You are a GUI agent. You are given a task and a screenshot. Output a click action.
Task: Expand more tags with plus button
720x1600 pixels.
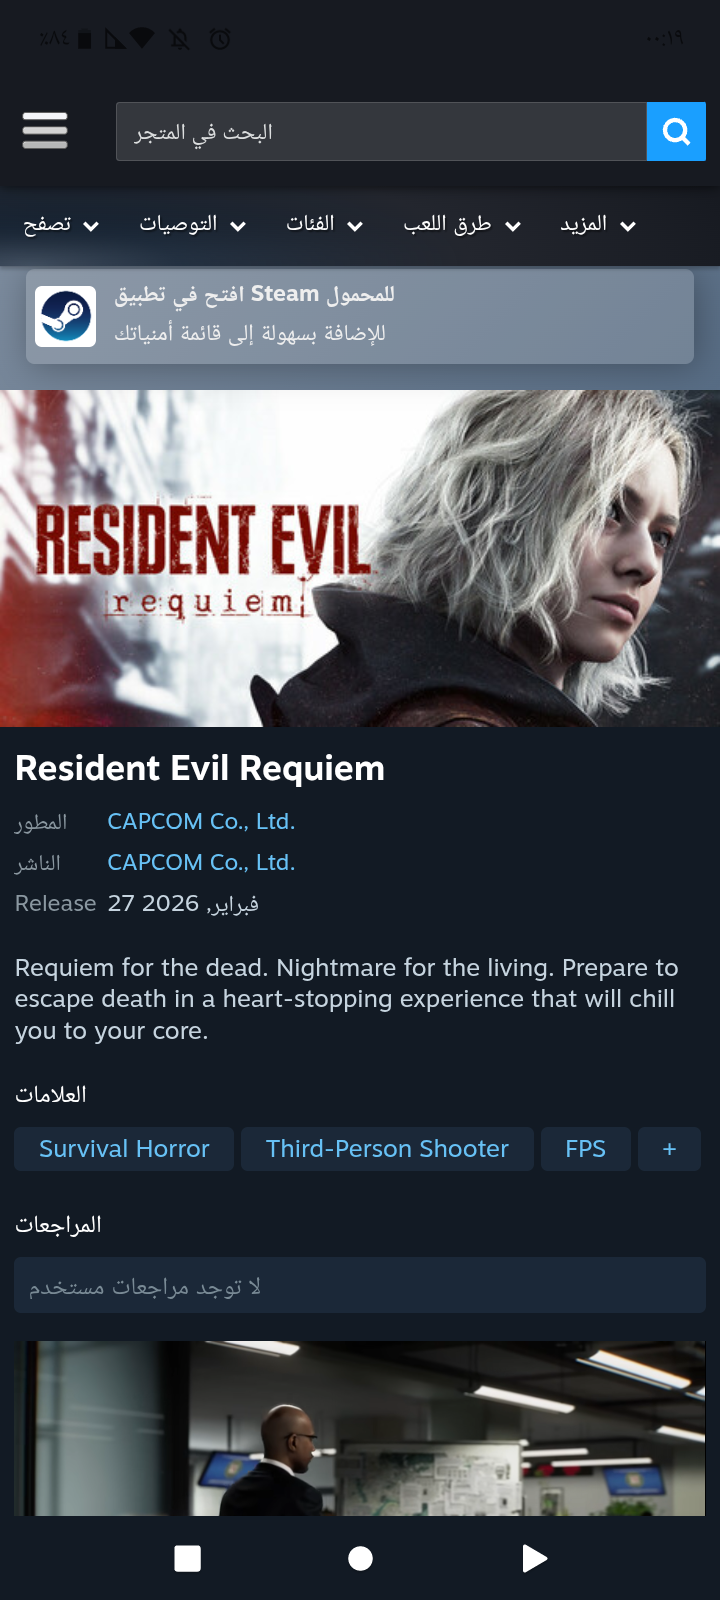(669, 1149)
